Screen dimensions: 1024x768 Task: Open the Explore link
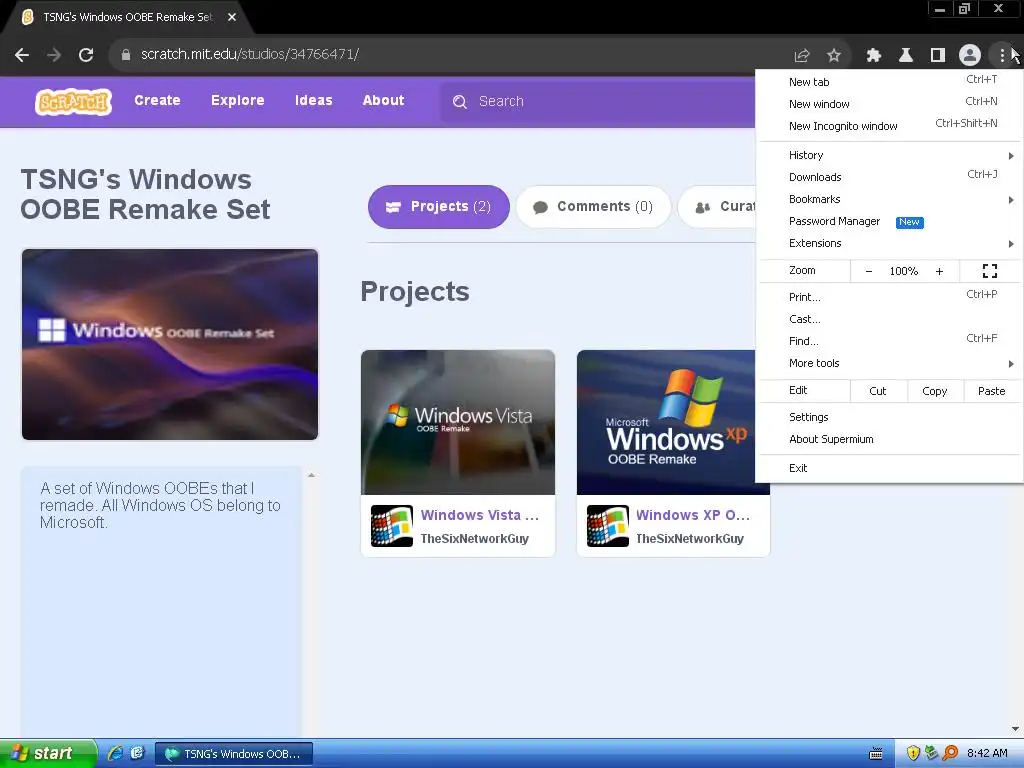[x=238, y=101]
